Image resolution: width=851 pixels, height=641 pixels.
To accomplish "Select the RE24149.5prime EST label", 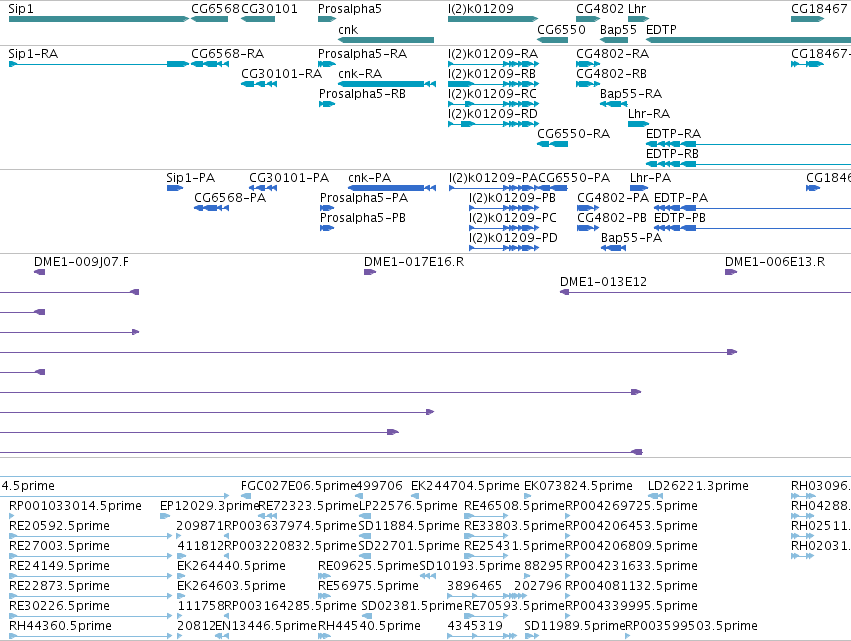I will [x=59, y=567].
